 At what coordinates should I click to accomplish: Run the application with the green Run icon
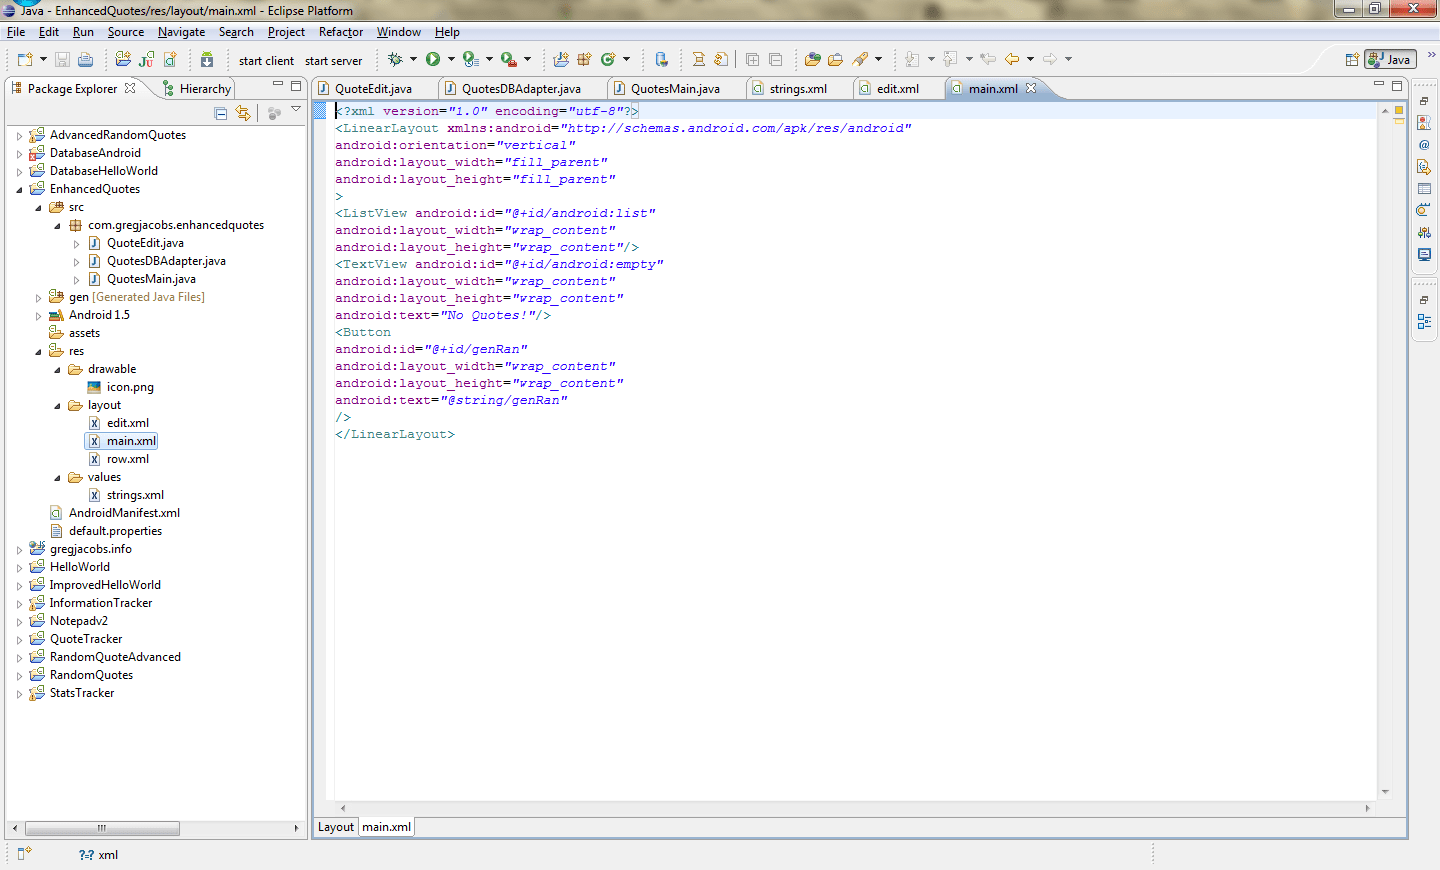coord(433,58)
